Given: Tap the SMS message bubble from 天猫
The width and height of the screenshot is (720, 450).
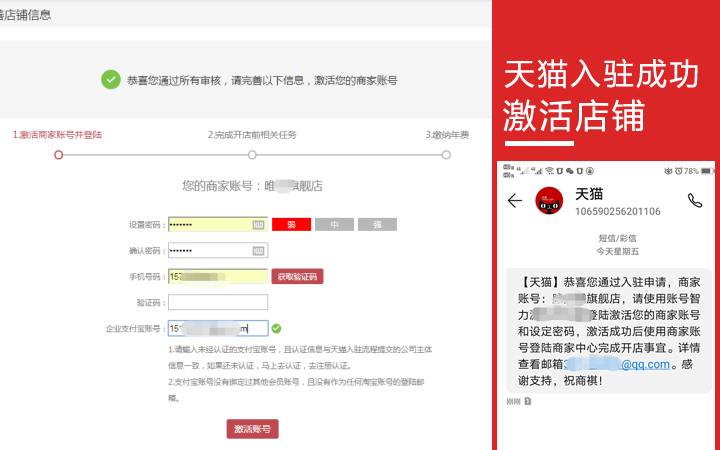Looking at the screenshot, I should click(609, 331).
